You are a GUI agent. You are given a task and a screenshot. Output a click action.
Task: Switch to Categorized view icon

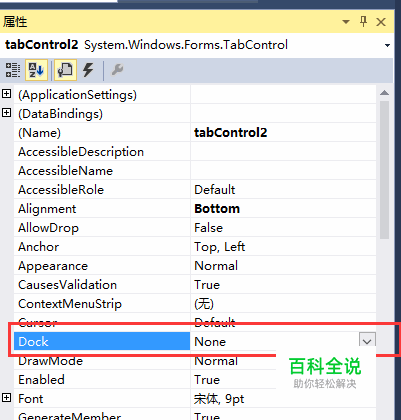(x=13, y=70)
